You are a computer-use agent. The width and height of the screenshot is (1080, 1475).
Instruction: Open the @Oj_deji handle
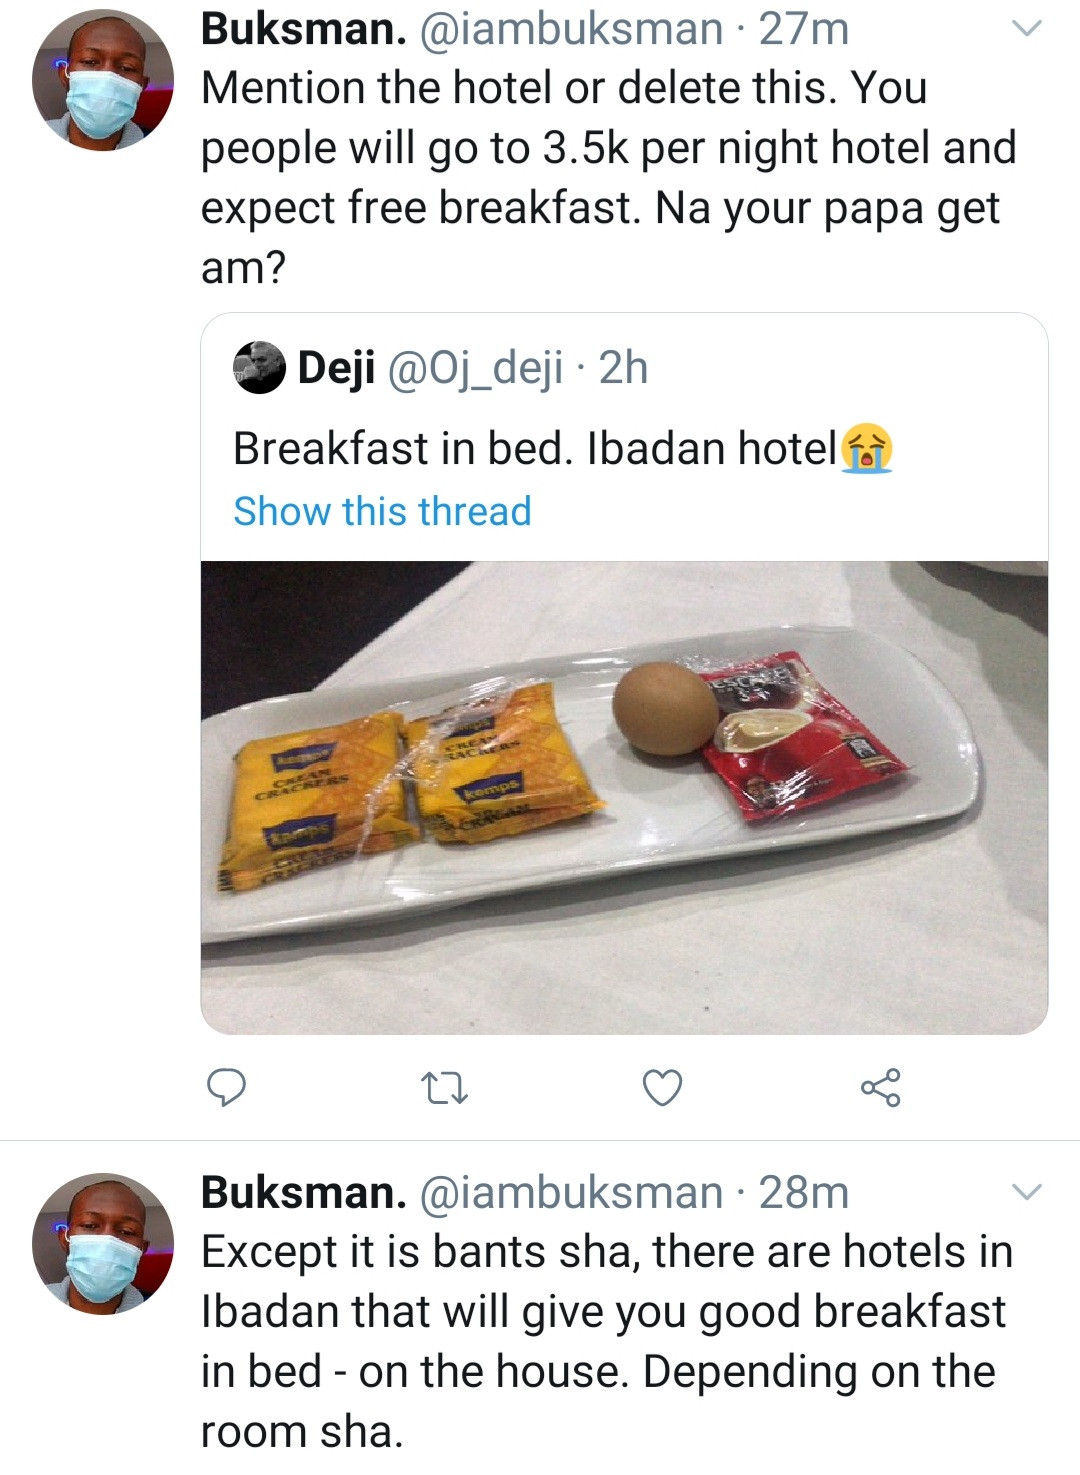[474, 368]
